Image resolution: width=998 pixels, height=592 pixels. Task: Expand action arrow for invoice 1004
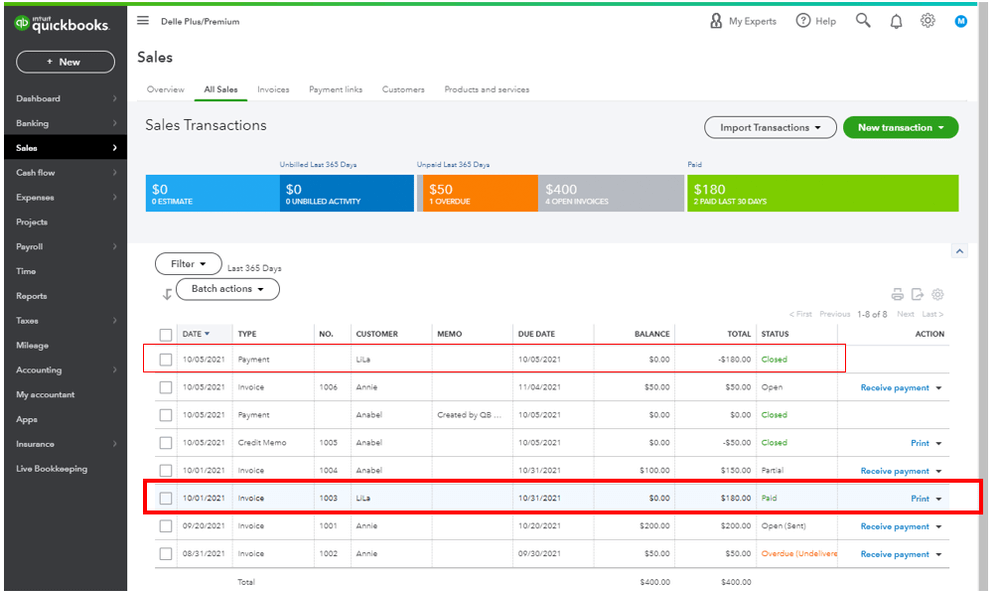coord(939,471)
